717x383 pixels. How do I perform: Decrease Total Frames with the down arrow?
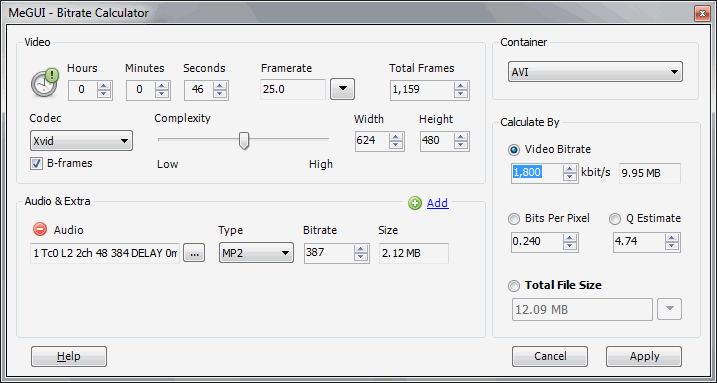[461, 94]
